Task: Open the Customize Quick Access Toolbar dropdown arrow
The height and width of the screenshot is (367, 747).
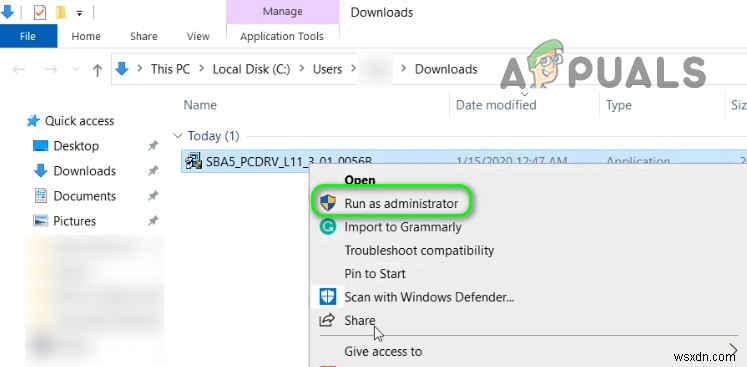Action: (80, 14)
